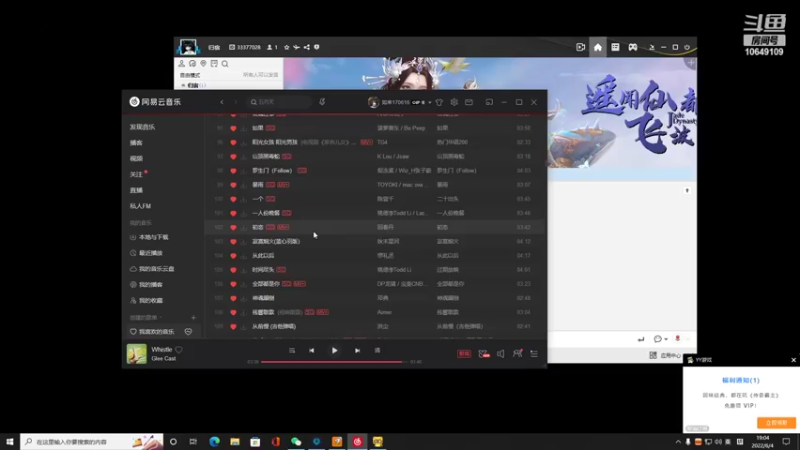The width and height of the screenshot is (800, 450).
Task: Click artist K Lou / Jsaw link
Action: click(x=393, y=157)
